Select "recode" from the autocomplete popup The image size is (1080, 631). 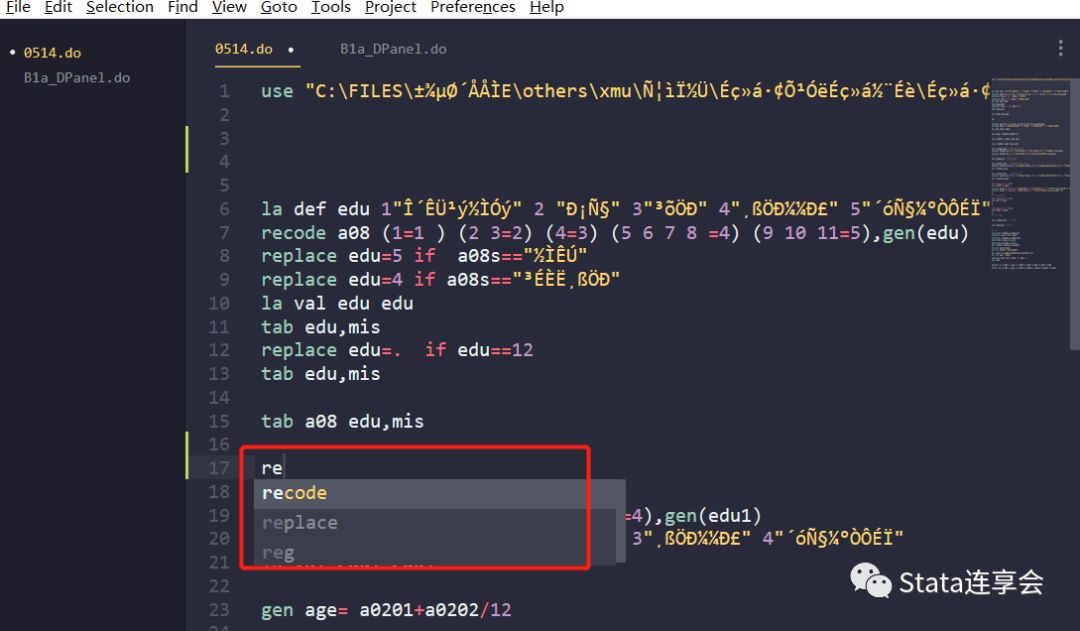pyautogui.click(x=293, y=492)
